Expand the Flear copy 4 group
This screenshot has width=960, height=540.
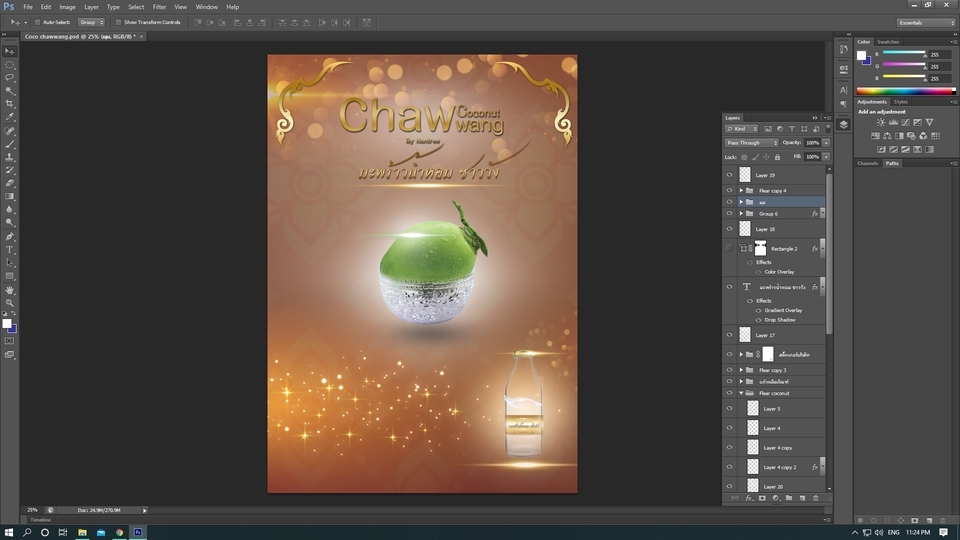click(x=741, y=190)
